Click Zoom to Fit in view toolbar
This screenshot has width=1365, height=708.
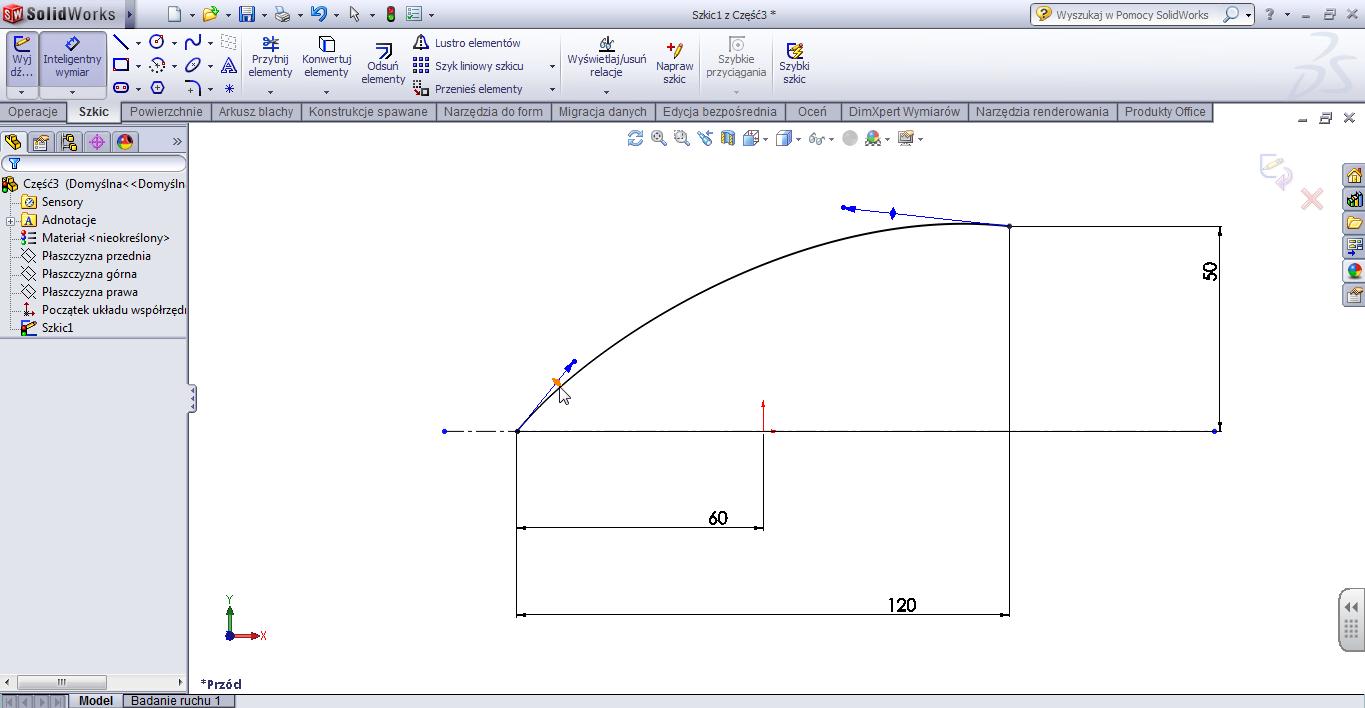[x=659, y=138]
